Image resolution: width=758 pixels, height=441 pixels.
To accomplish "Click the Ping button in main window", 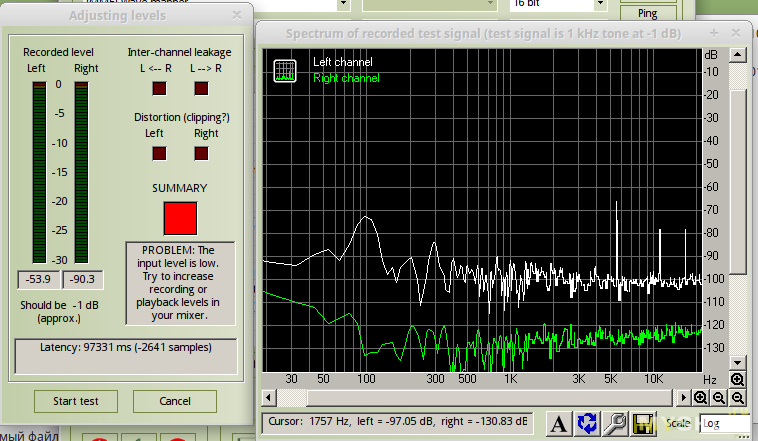I will pos(648,14).
